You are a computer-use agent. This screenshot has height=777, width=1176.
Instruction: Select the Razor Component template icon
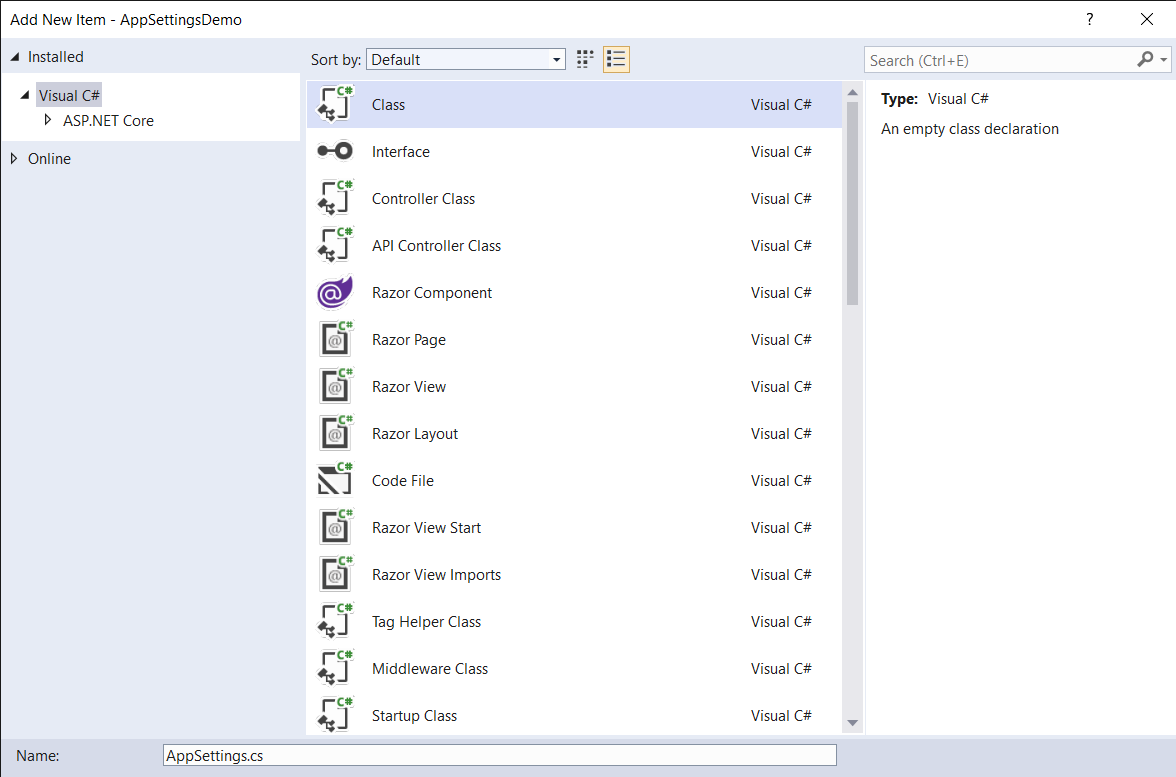pos(335,292)
